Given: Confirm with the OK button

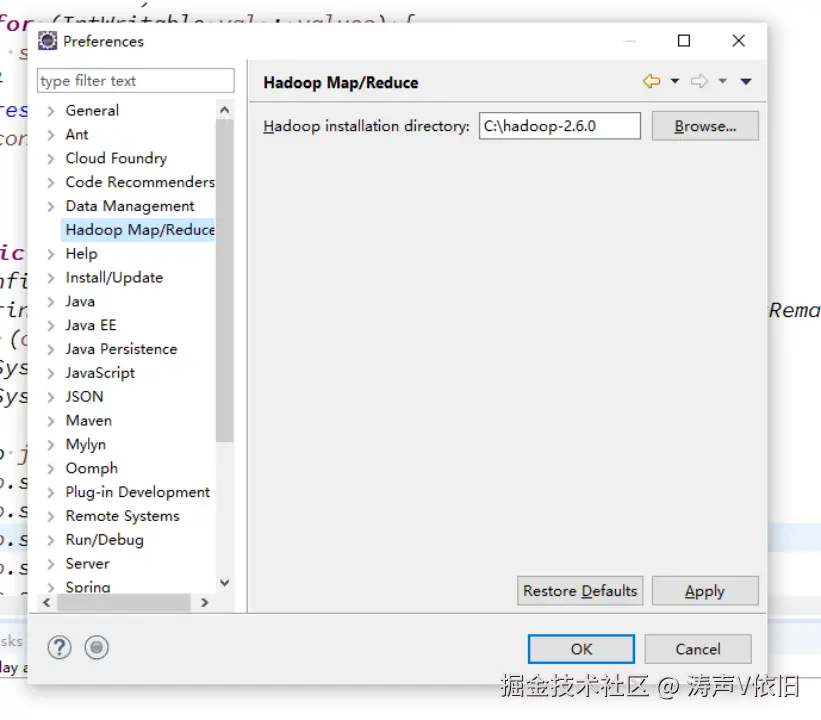Looking at the screenshot, I should point(581,649).
